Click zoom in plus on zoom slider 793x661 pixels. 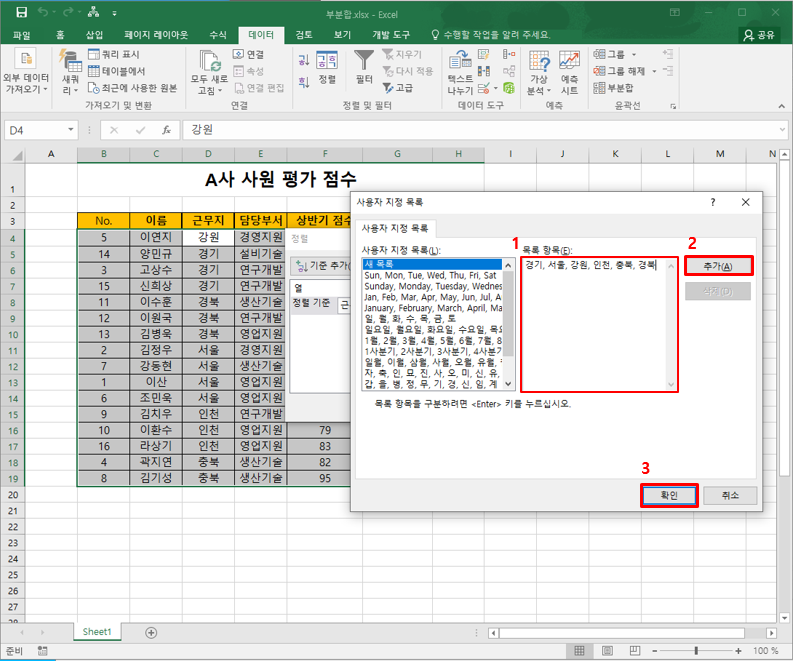(738, 651)
